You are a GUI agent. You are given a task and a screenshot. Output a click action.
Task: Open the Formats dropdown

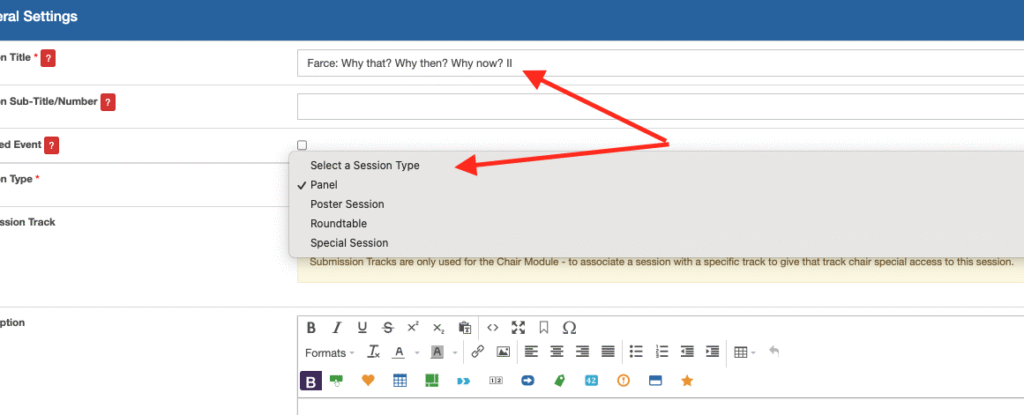[x=329, y=353]
